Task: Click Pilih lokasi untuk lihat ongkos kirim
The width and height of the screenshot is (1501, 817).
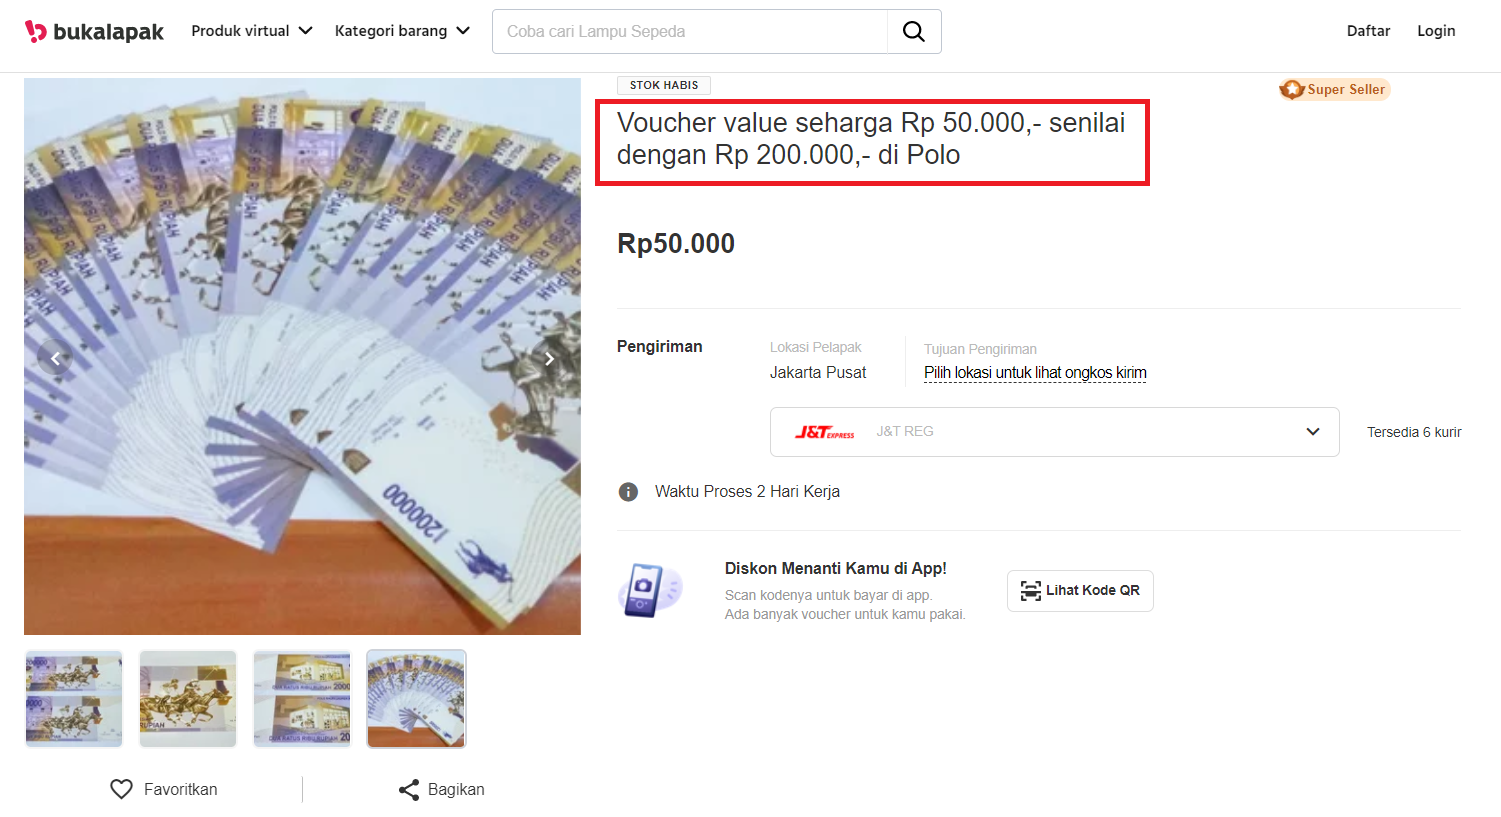Action: (1035, 373)
